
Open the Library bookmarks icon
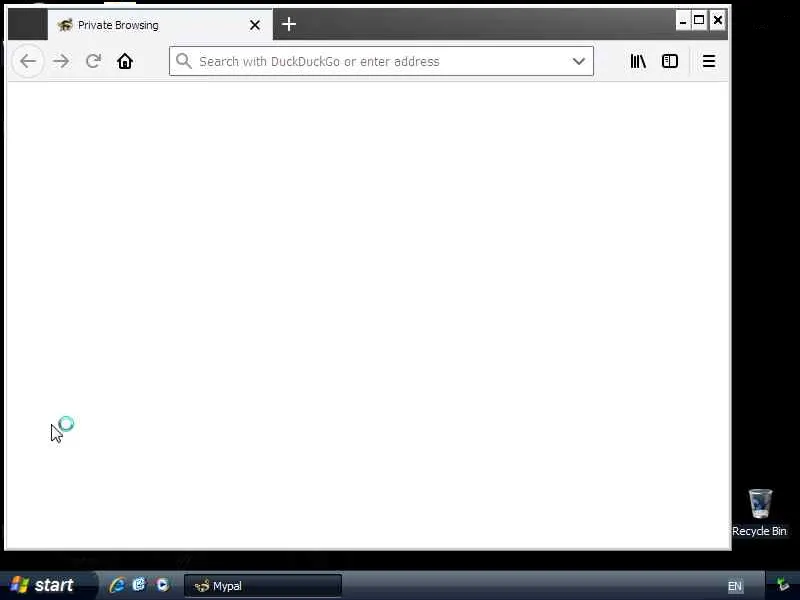point(638,61)
